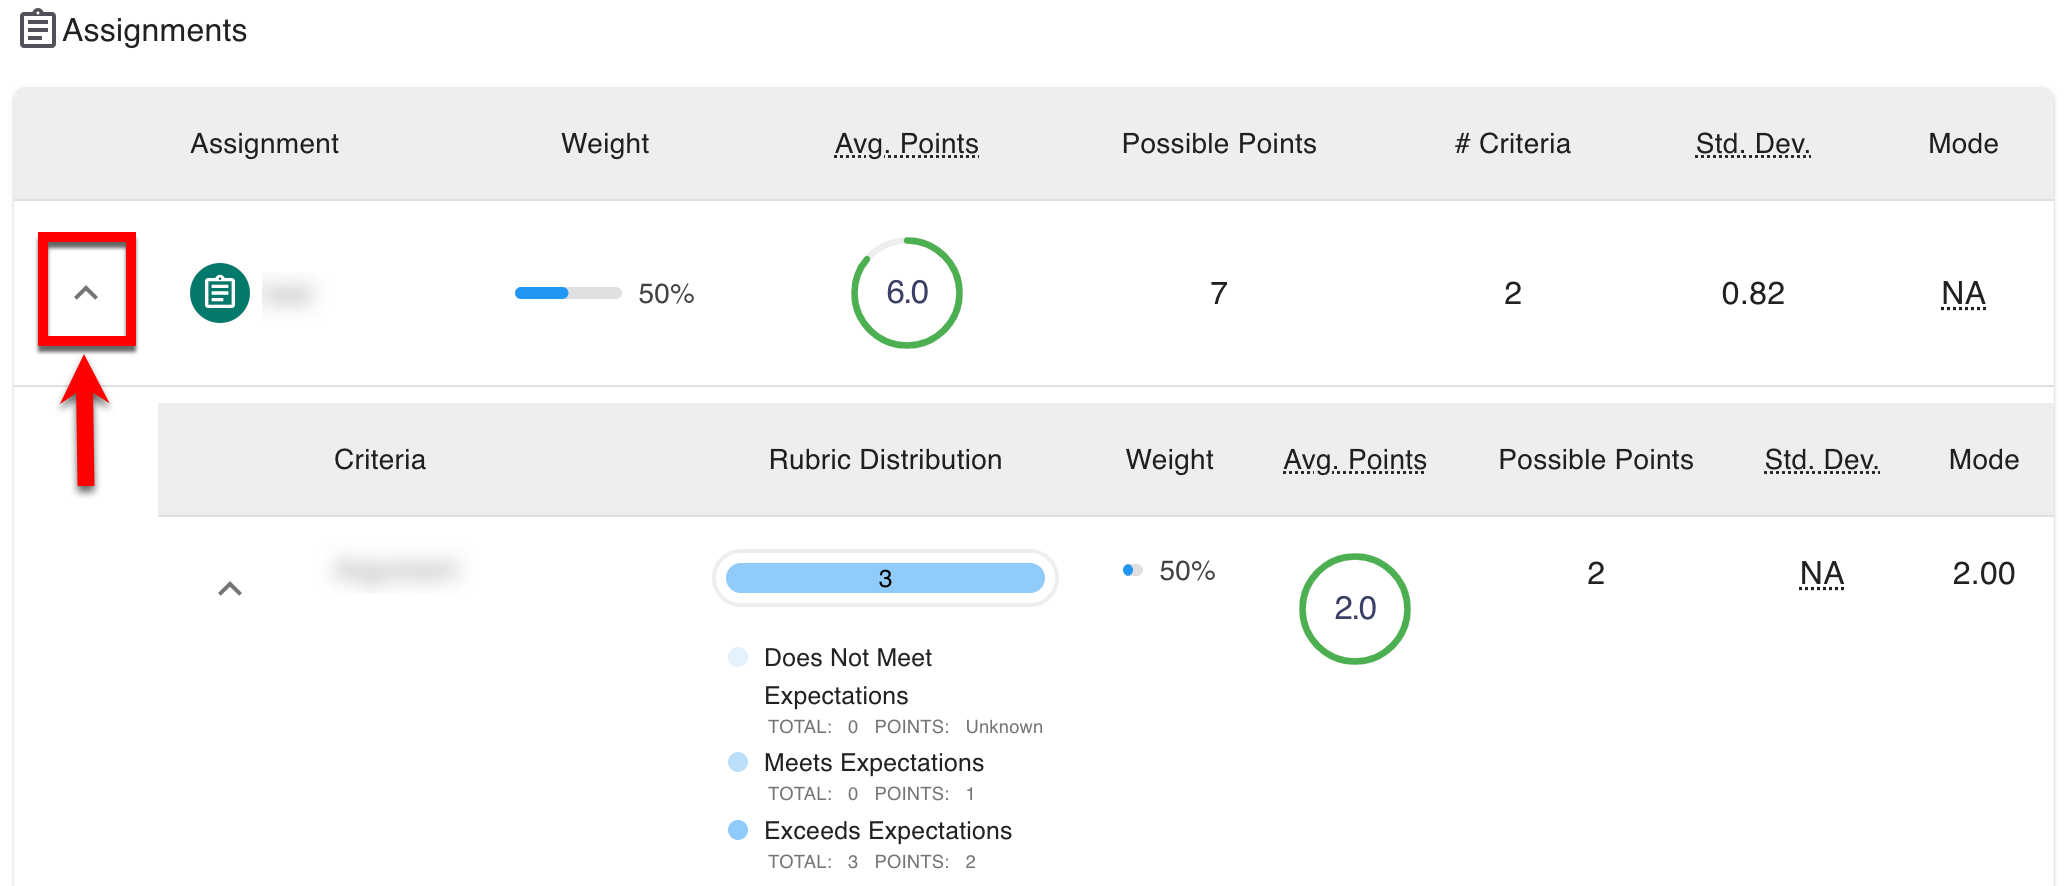The height and width of the screenshot is (886, 2066).
Task: Click the Std. Dev. assignment column header
Action: click(1752, 144)
